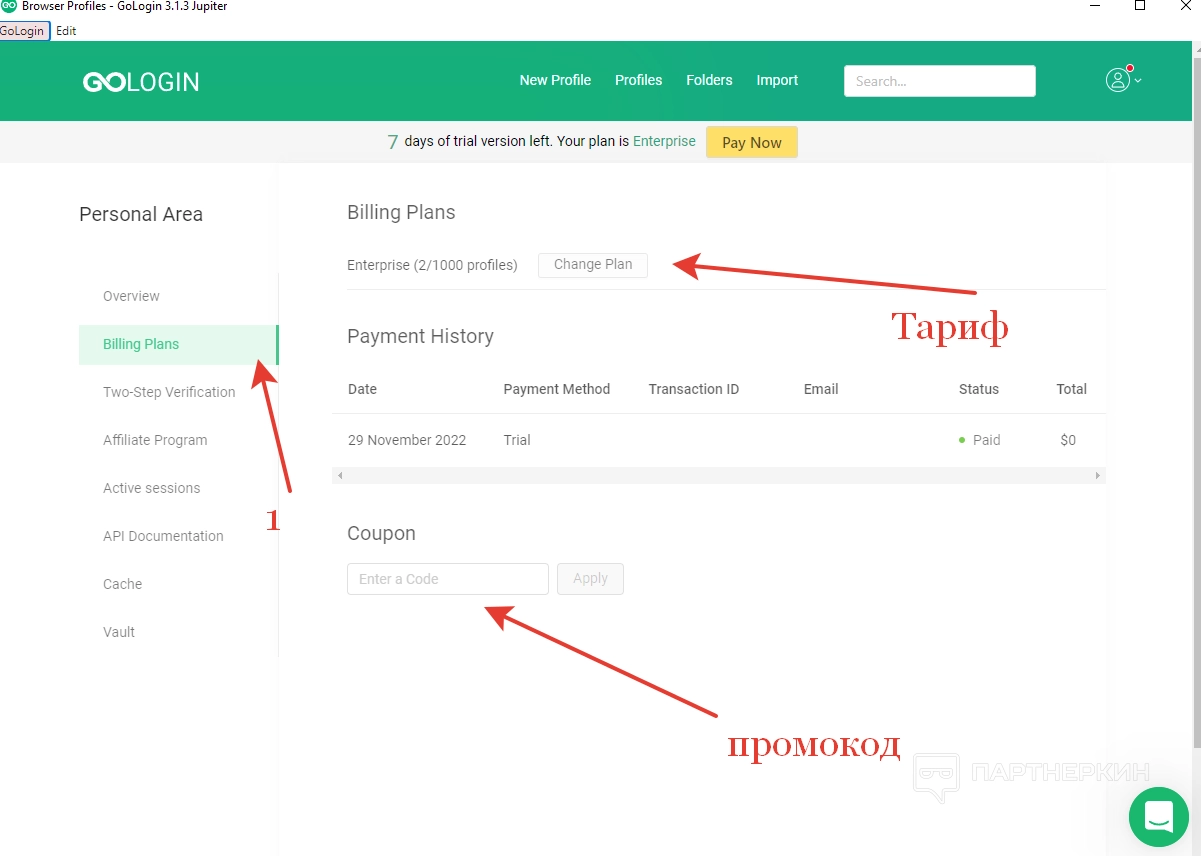Open the Cache settings
Image resolution: width=1201 pixels, height=856 pixels.
pyautogui.click(x=122, y=584)
